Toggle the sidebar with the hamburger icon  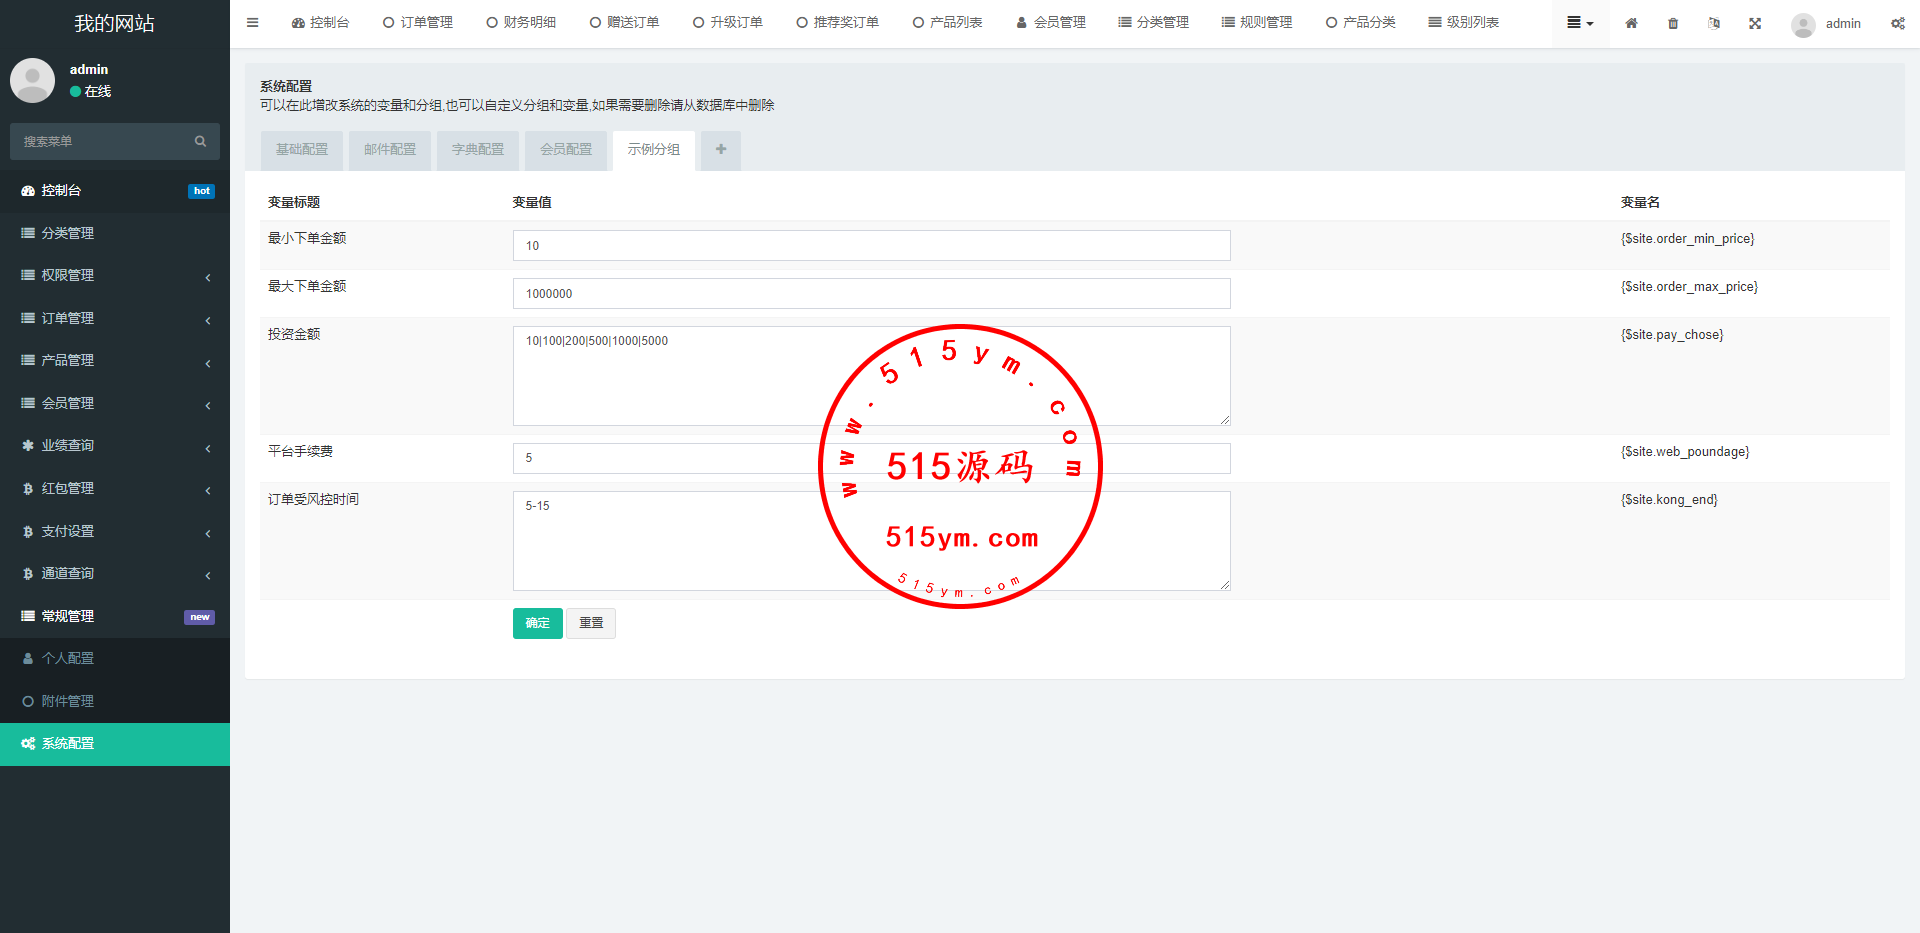[252, 23]
